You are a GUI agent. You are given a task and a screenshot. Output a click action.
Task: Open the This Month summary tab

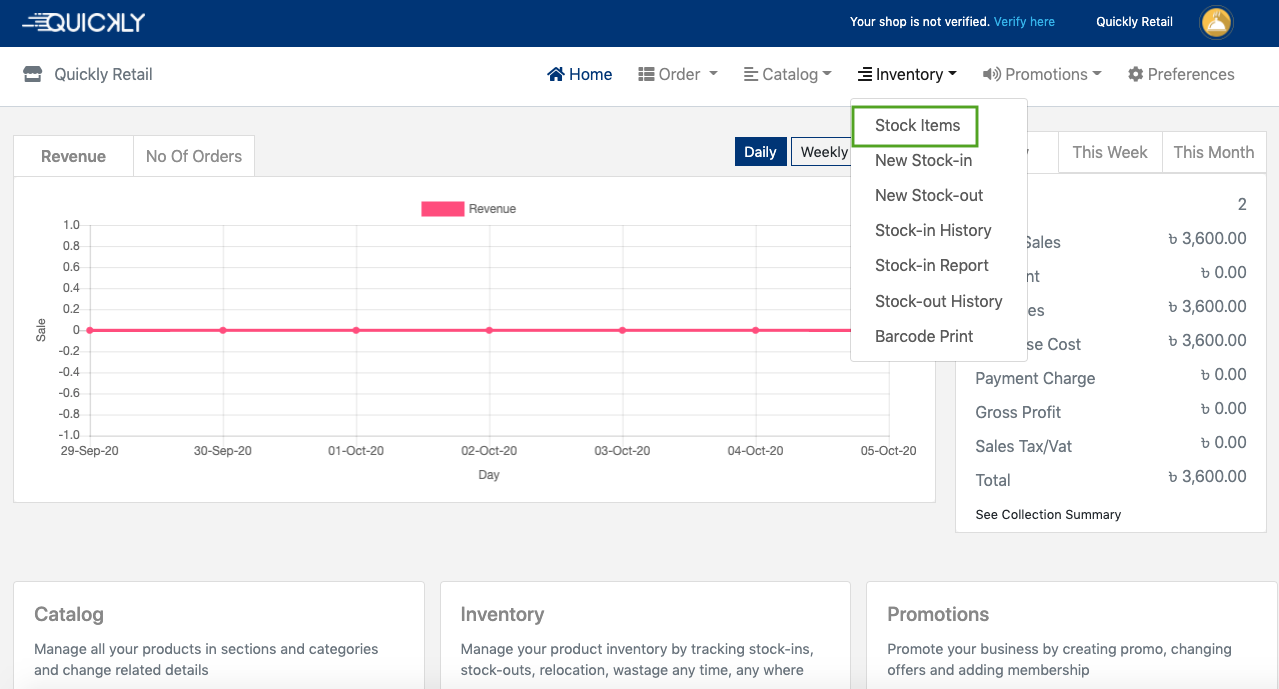pyautogui.click(x=1213, y=152)
